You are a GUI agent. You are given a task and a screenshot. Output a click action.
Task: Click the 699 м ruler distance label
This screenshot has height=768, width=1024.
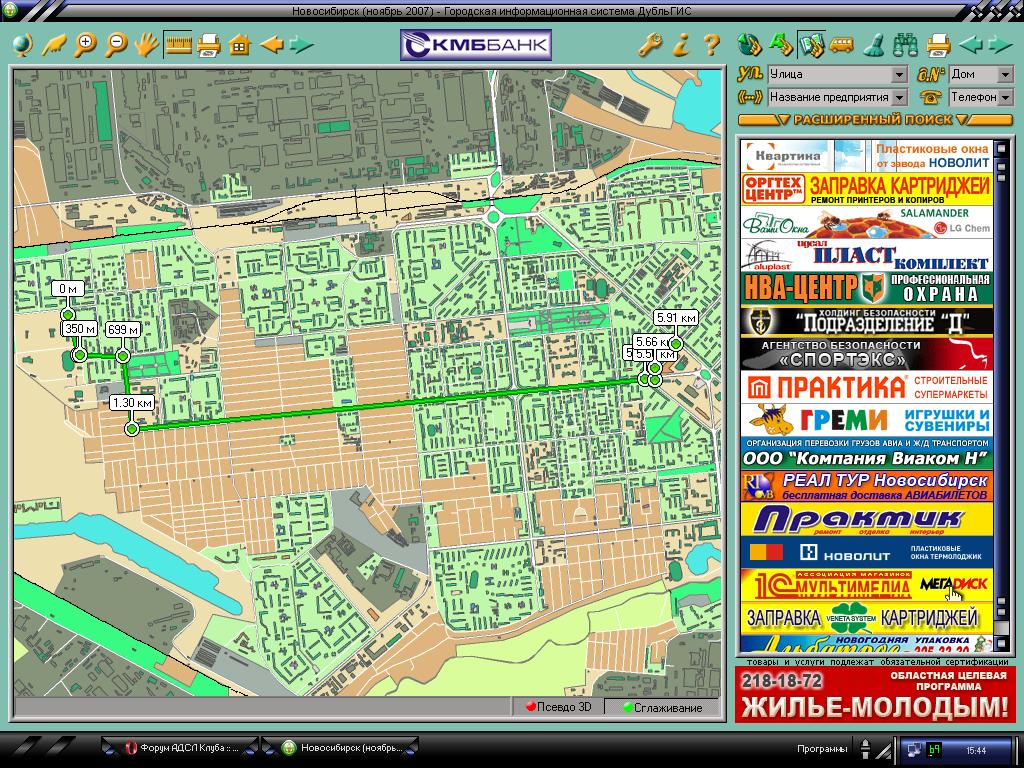click(123, 330)
